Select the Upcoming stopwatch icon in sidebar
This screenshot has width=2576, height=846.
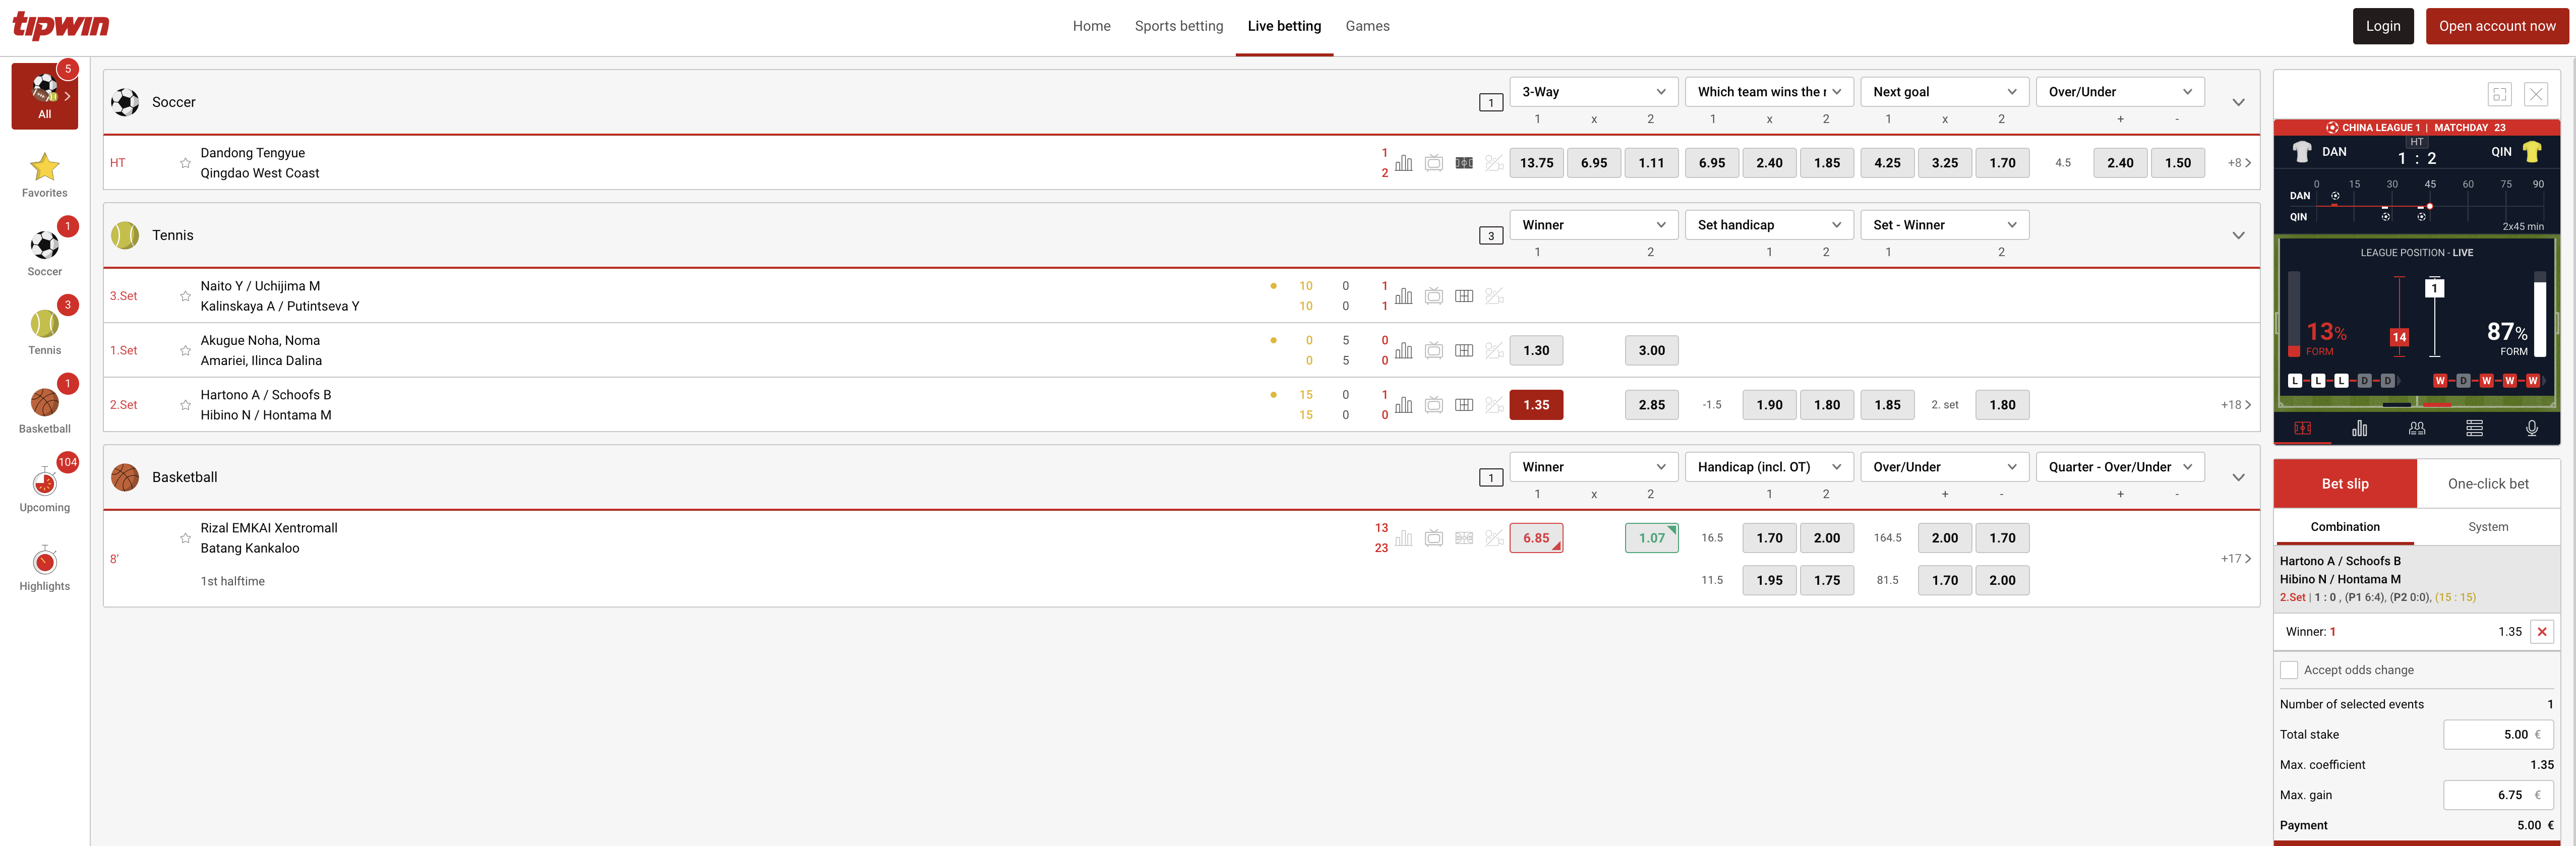coord(44,485)
